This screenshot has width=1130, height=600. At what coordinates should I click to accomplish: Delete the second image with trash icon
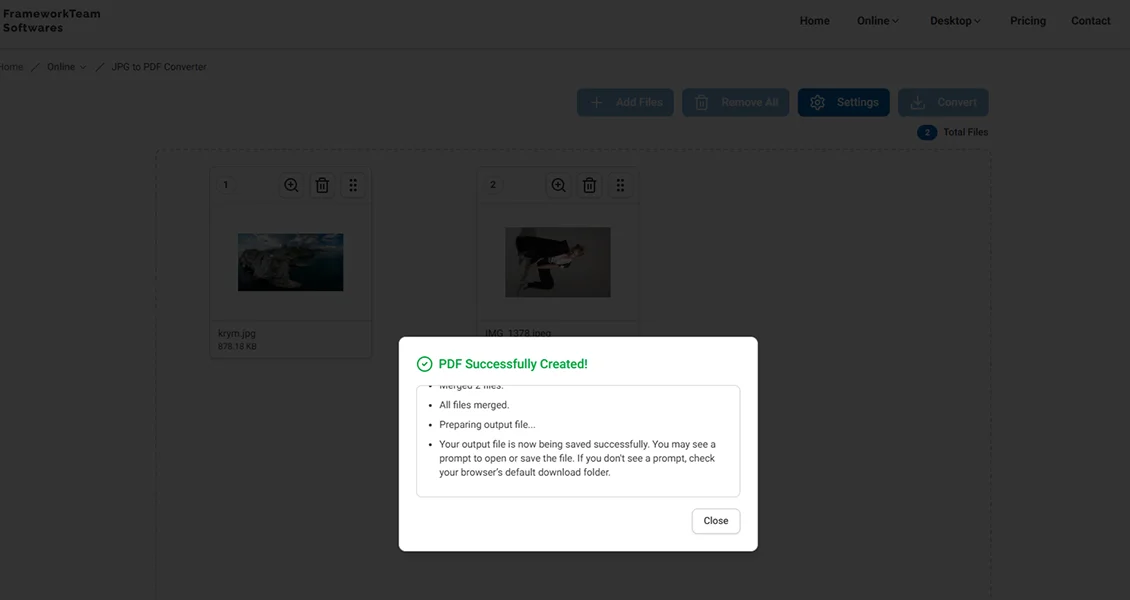[x=590, y=185]
